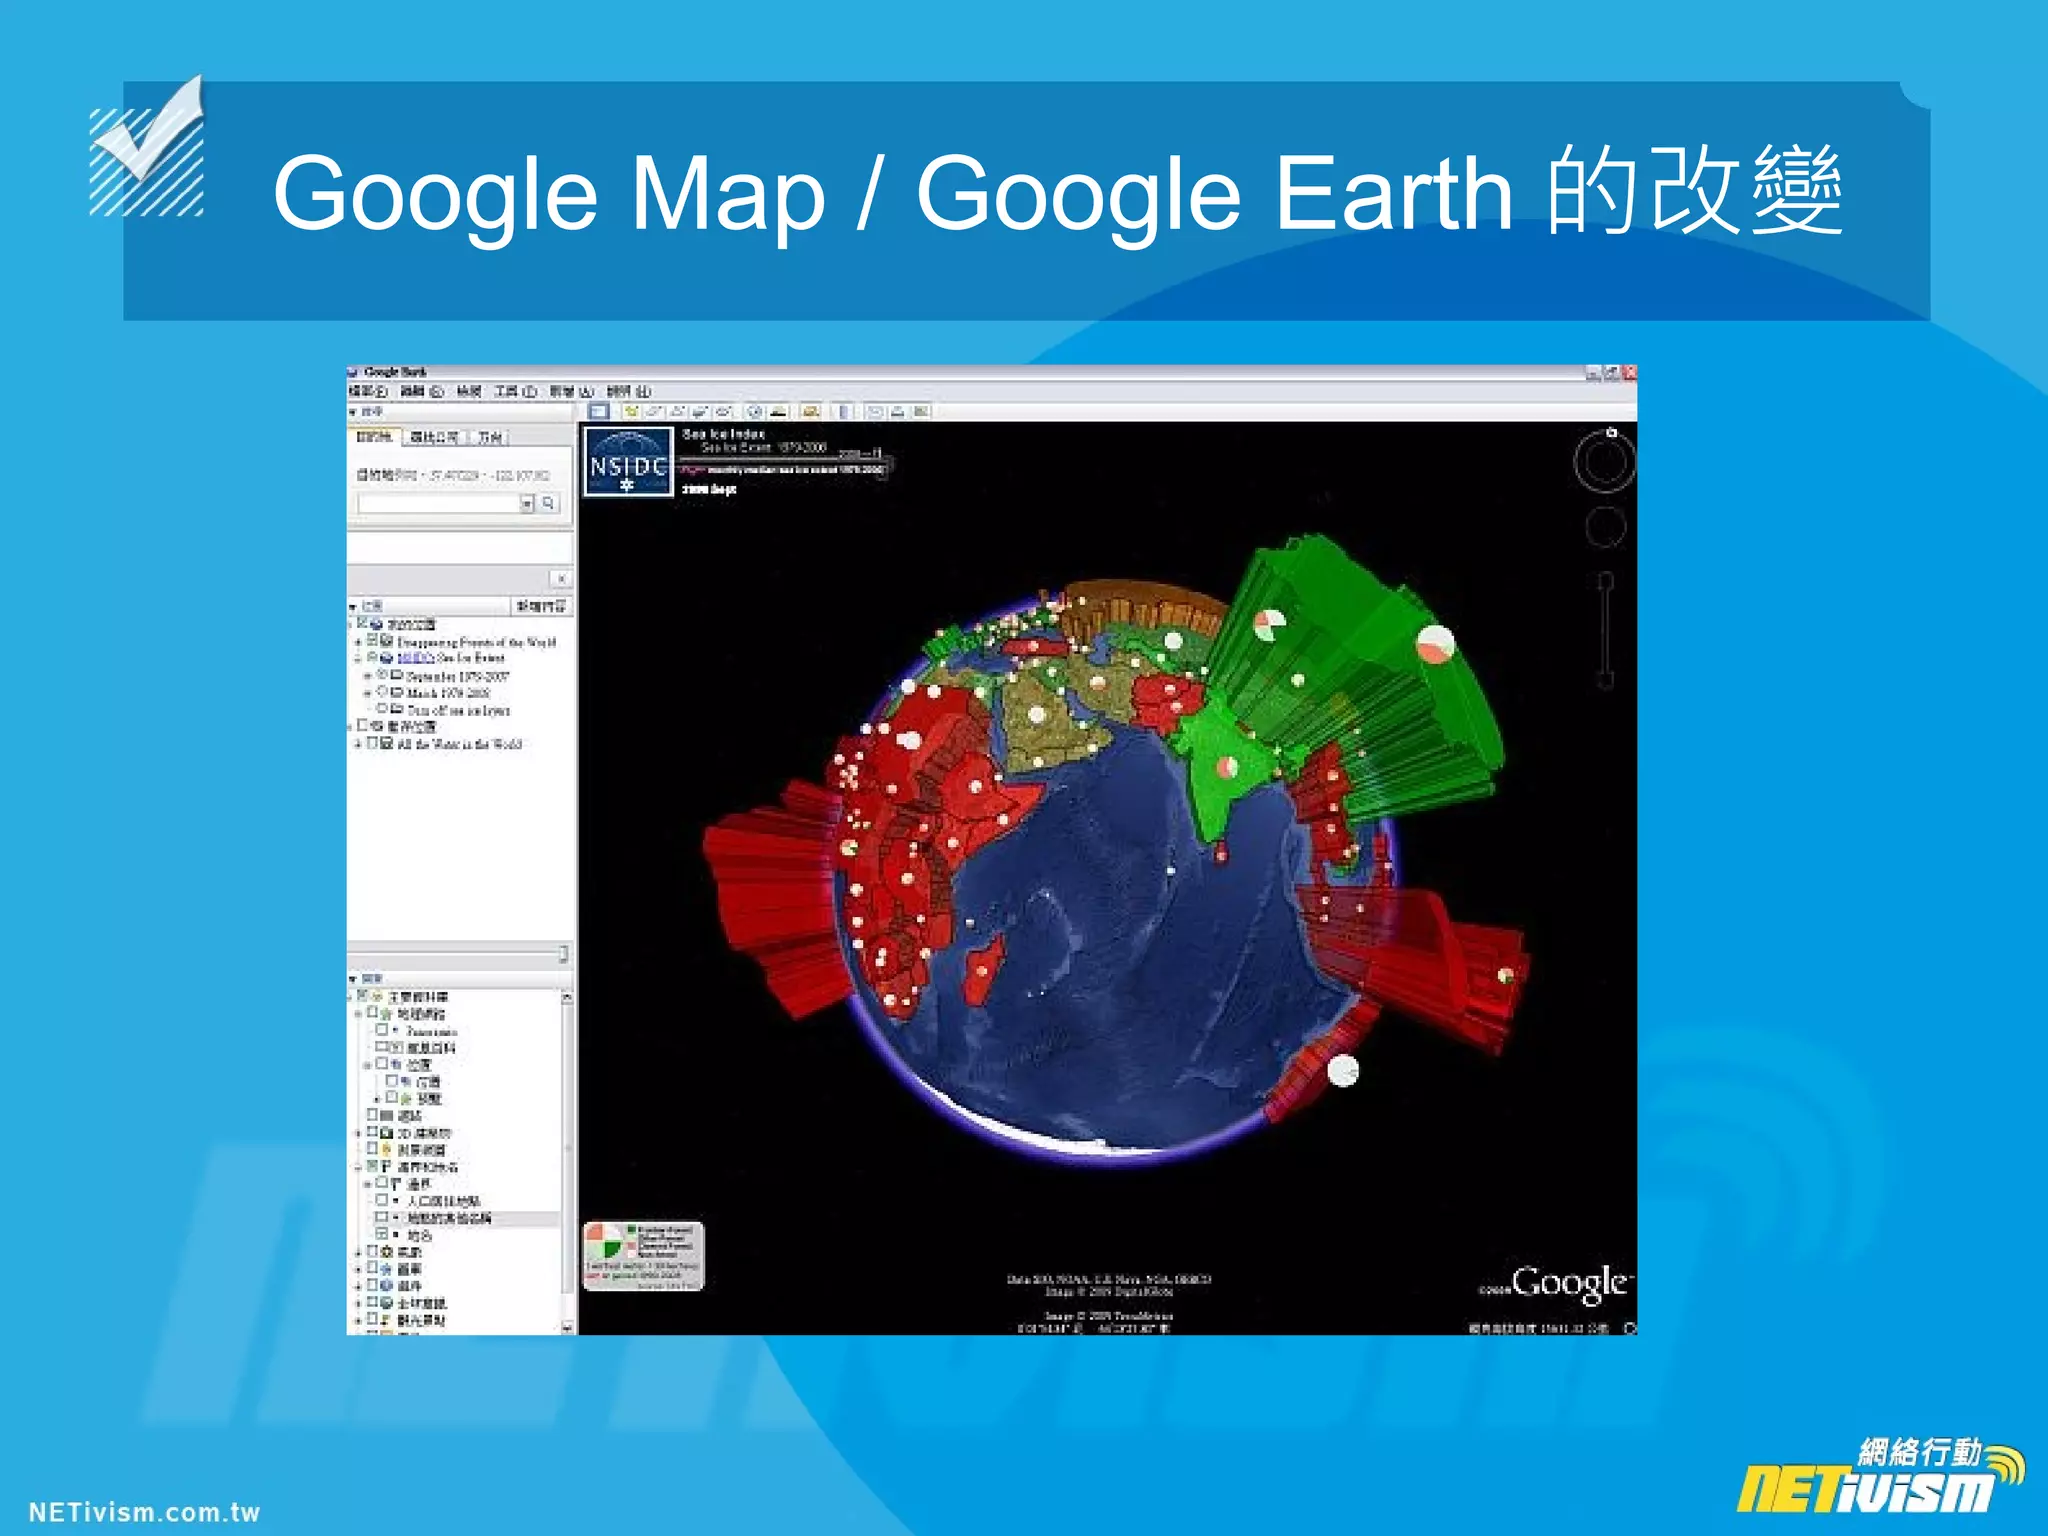Click the Print toolbar icon

coord(897,411)
